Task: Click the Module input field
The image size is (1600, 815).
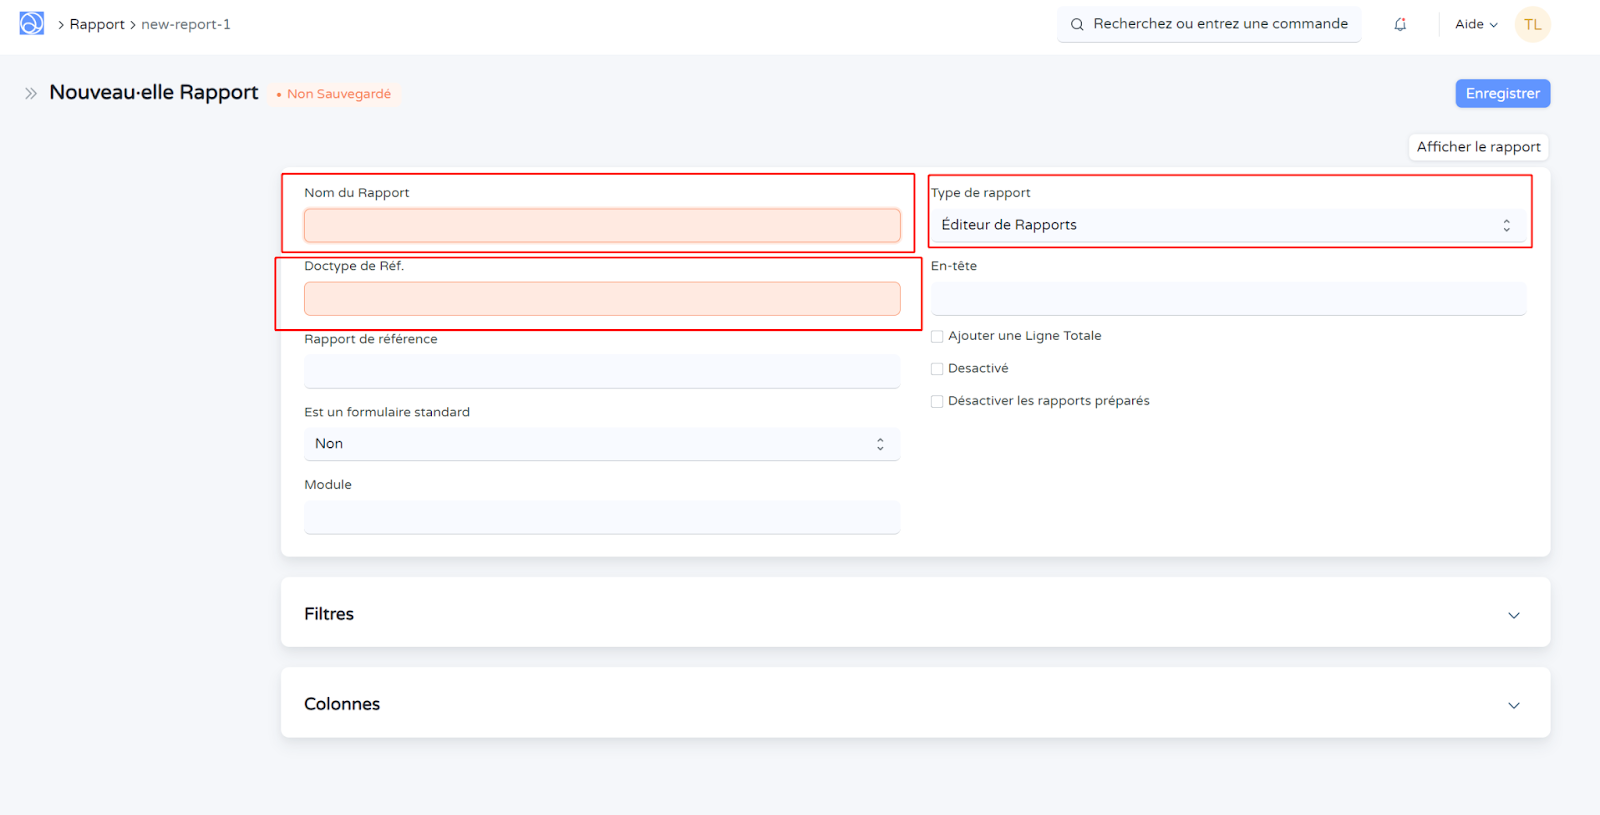Action: pyautogui.click(x=601, y=517)
